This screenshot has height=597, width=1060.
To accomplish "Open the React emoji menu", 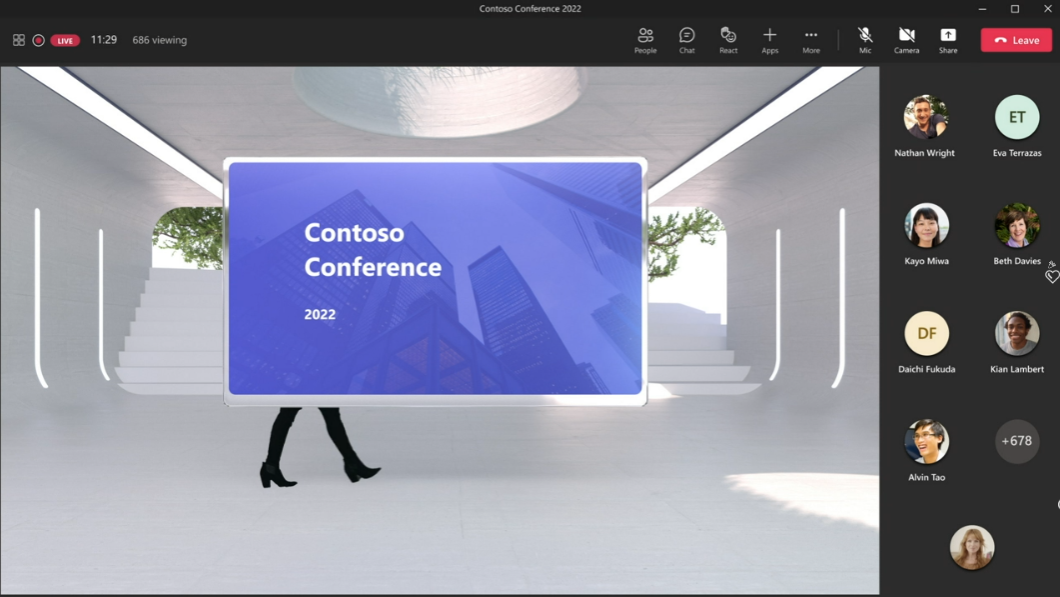I will 728,41.
